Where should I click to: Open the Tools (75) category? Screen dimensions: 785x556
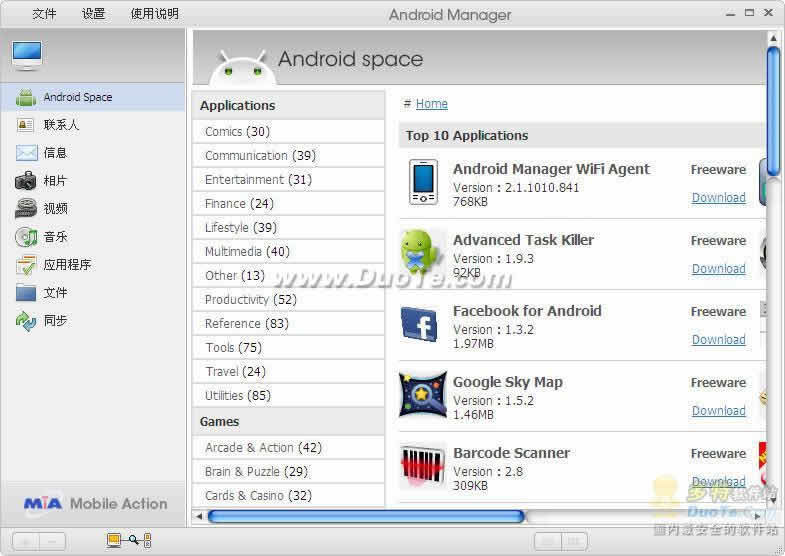coord(288,348)
